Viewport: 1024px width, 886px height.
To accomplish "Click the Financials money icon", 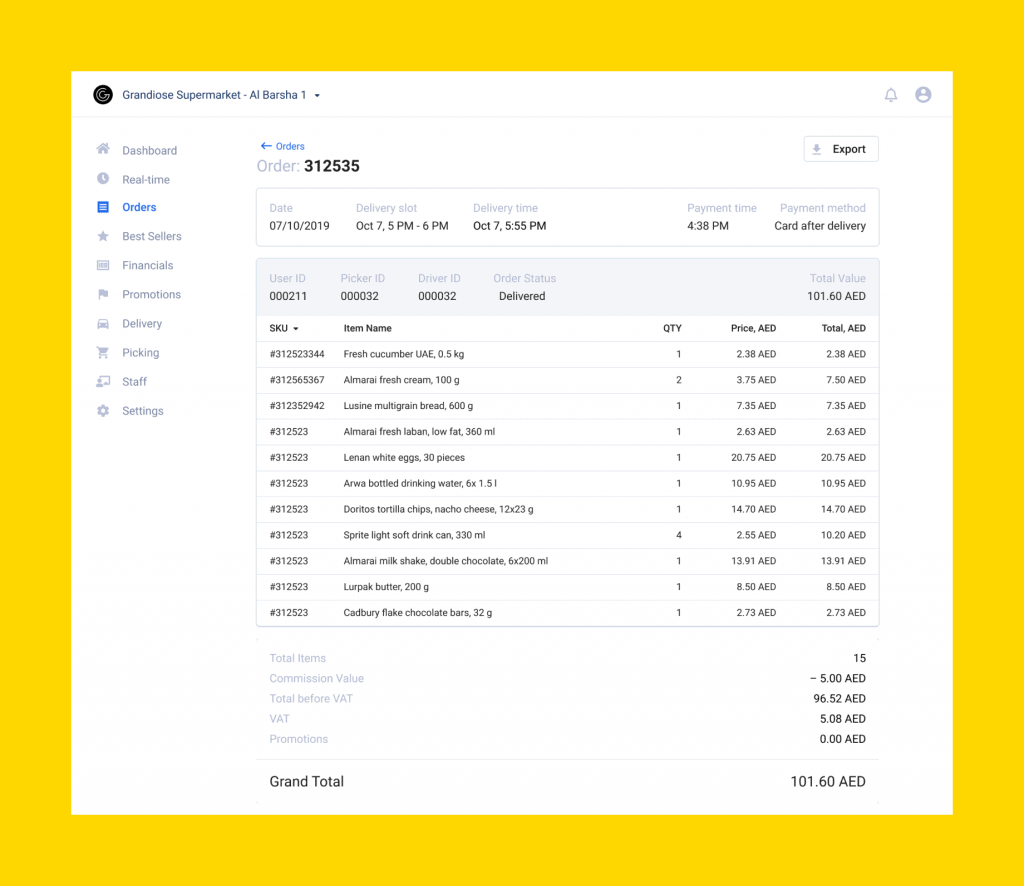I will click(103, 265).
